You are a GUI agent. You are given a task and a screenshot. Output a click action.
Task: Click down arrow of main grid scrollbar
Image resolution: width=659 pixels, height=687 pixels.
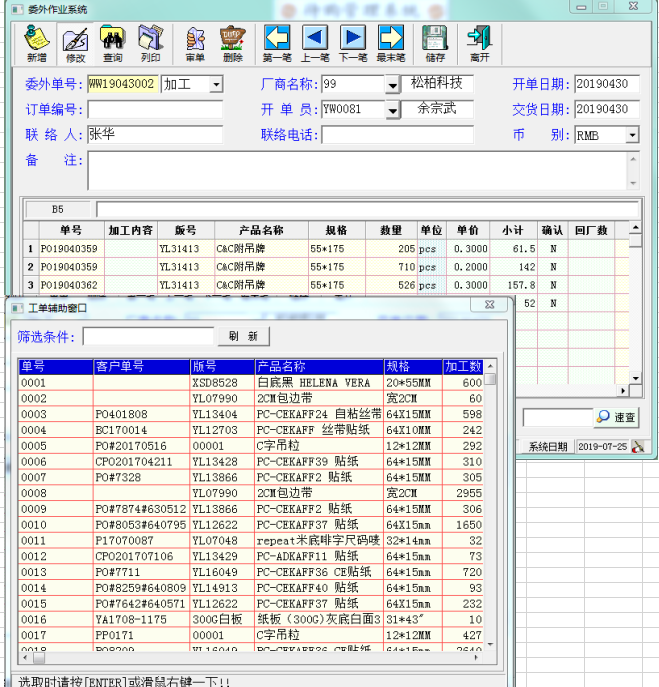[x=635, y=378]
